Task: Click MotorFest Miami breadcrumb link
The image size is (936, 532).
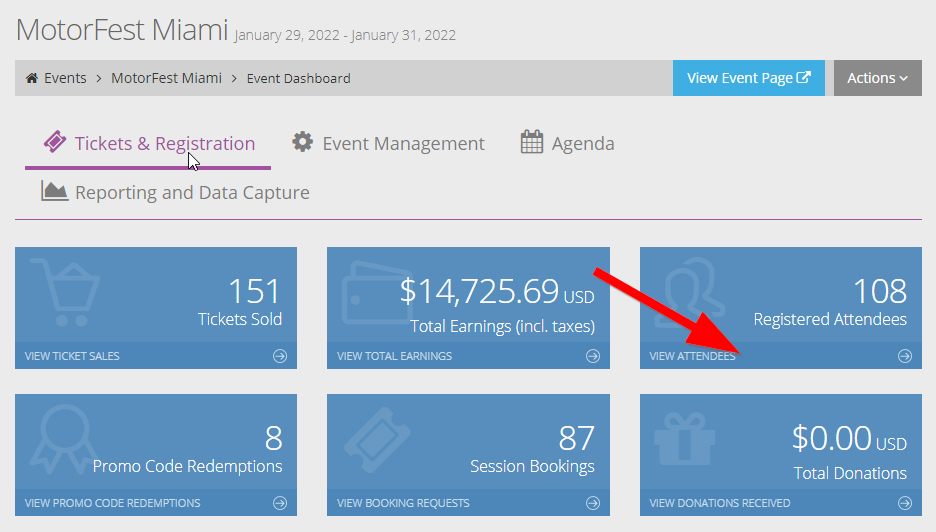Action: pos(167,78)
